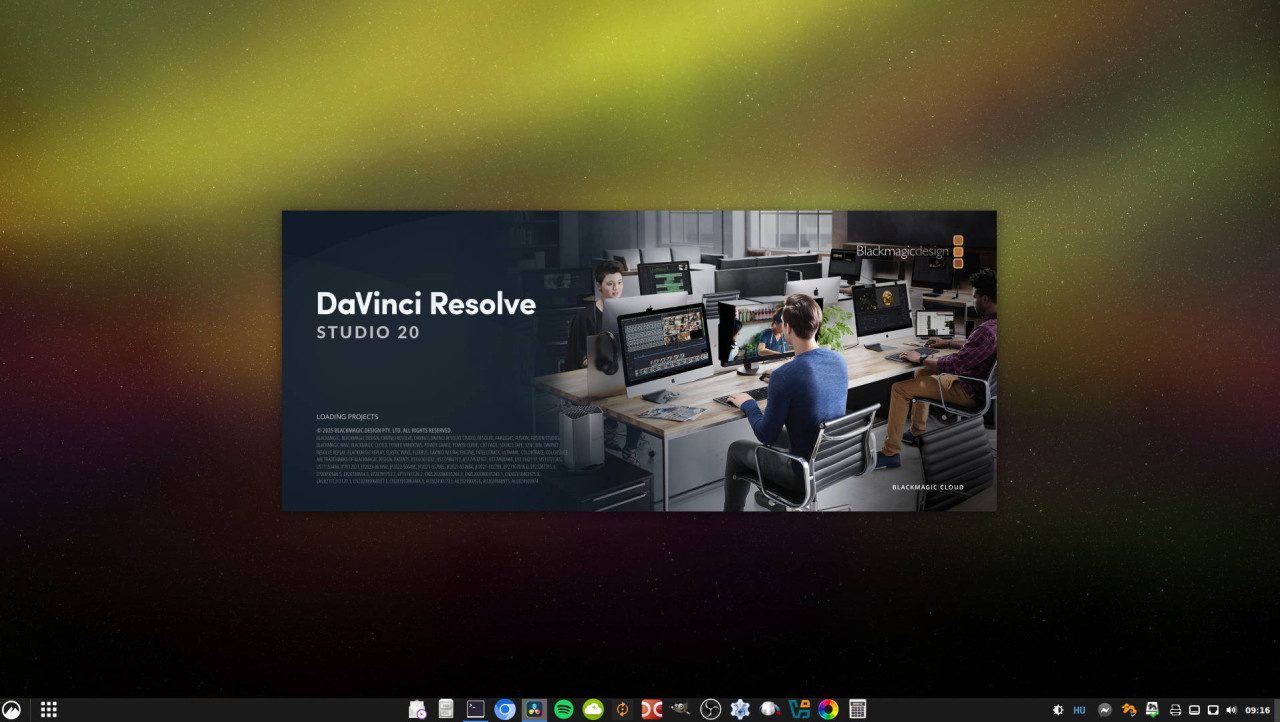Show the applications grid overview

click(x=48, y=709)
